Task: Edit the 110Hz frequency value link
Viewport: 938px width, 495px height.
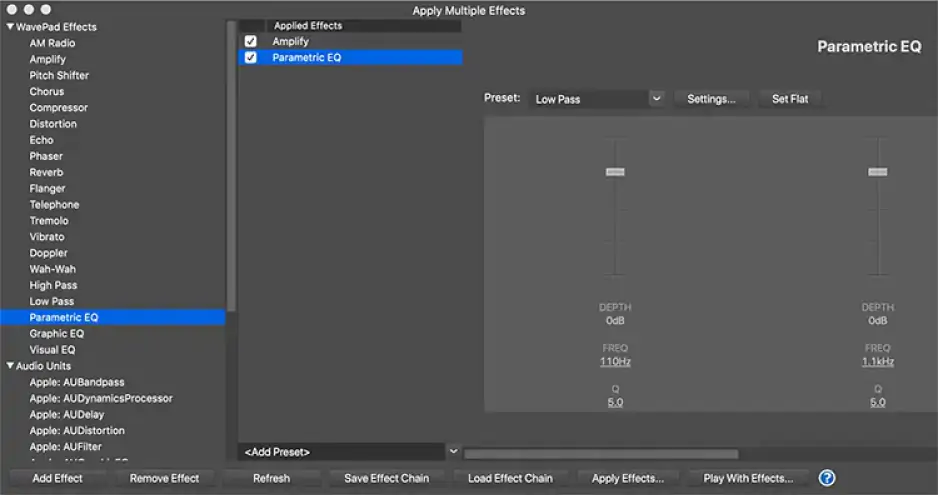Action: (615, 361)
